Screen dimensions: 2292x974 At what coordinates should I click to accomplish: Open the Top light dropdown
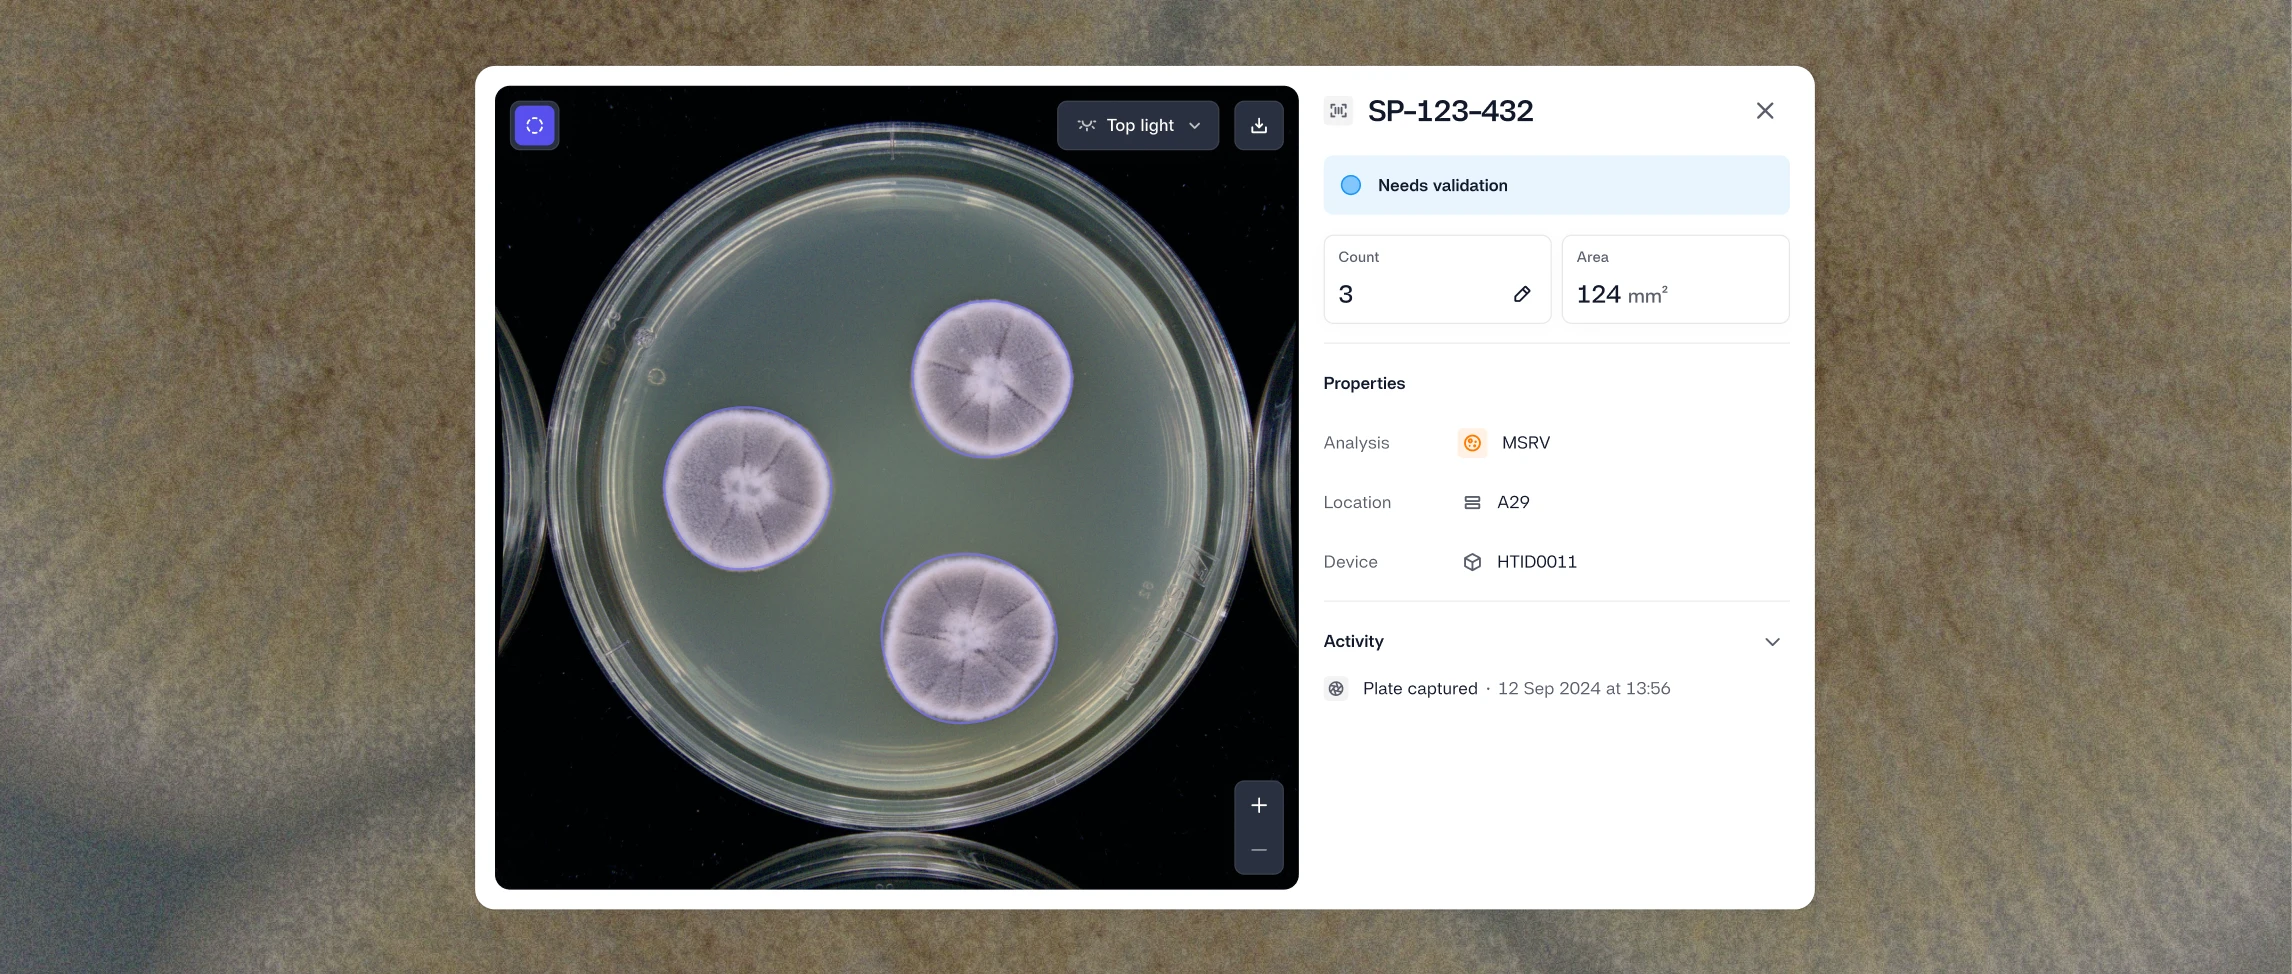(x=1138, y=126)
